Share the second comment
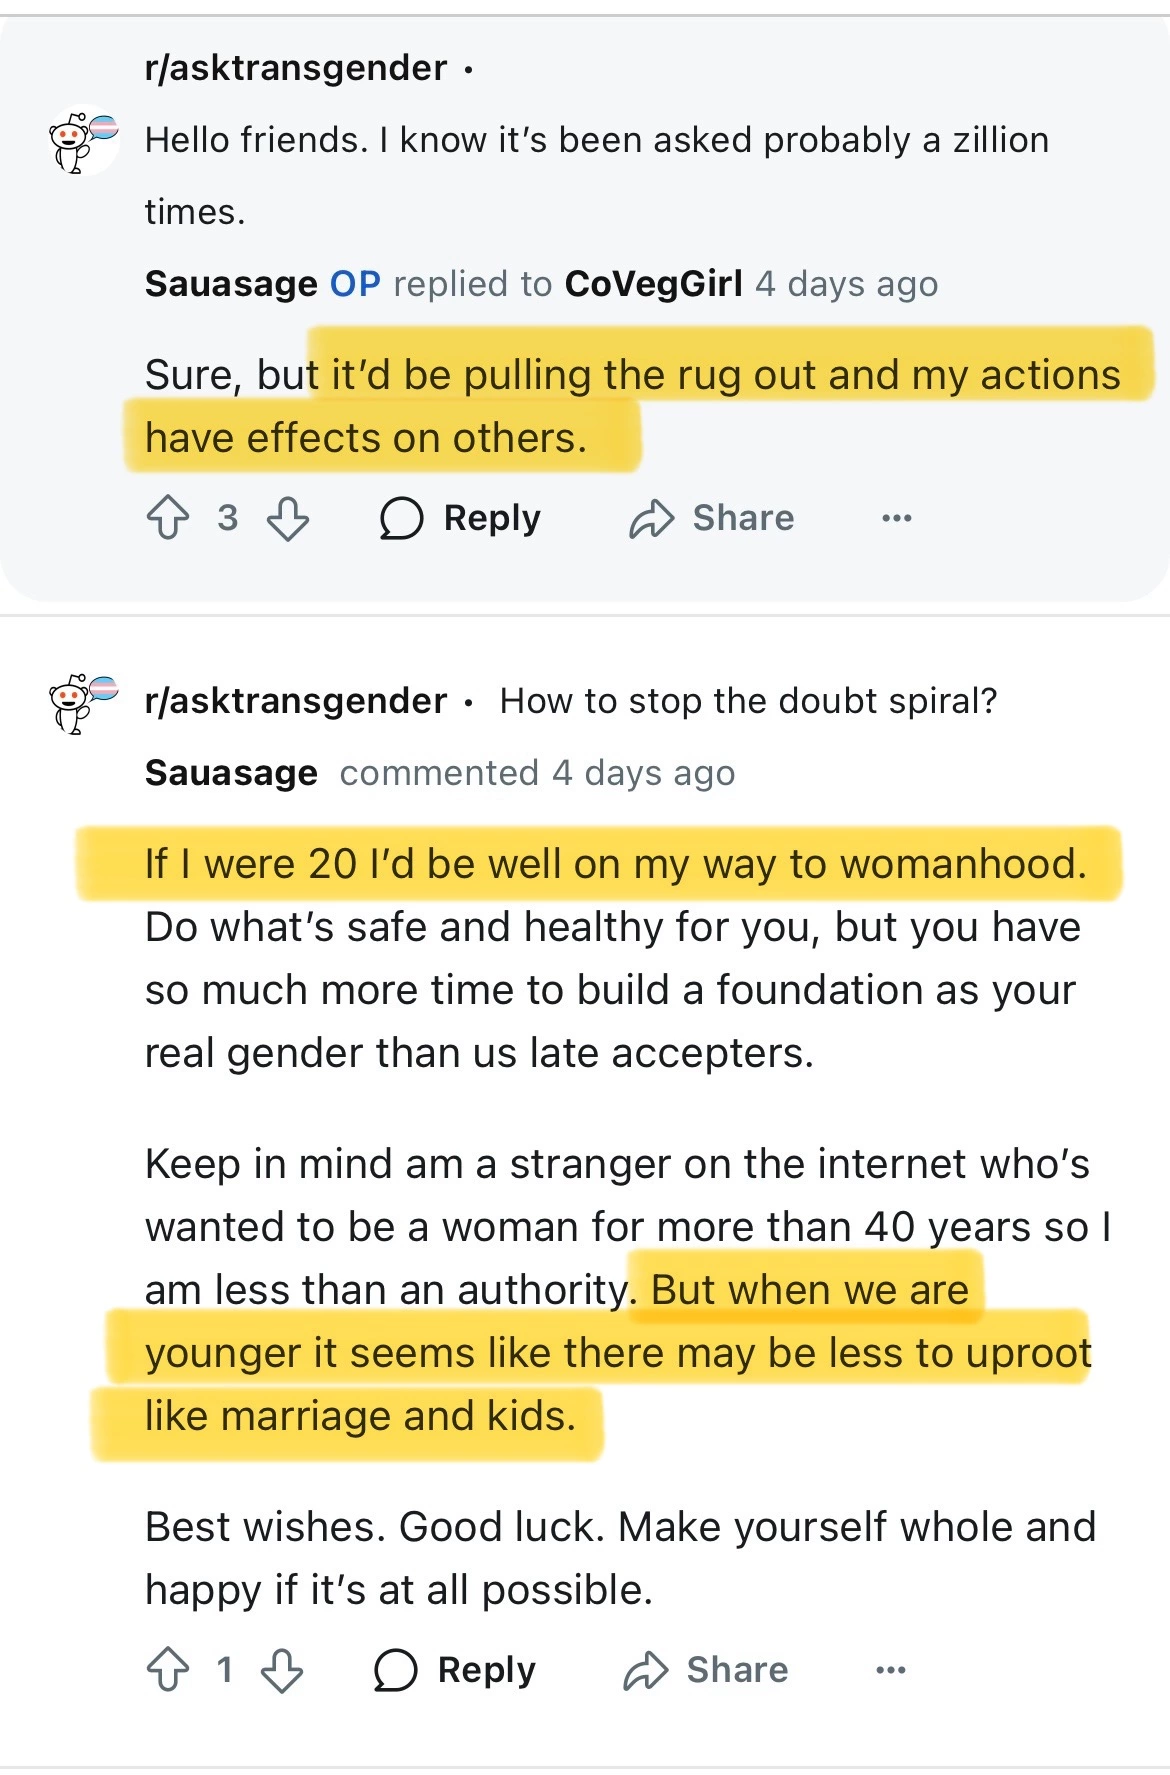The height and width of the screenshot is (1775, 1170). (706, 1669)
